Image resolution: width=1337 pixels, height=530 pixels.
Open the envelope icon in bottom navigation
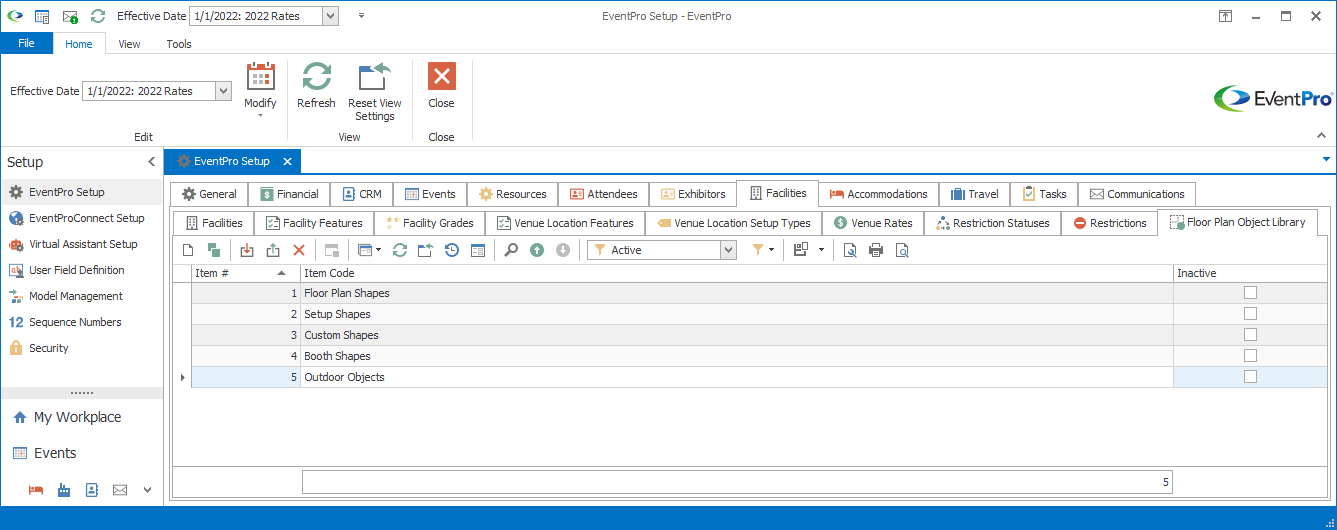[x=120, y=490]
